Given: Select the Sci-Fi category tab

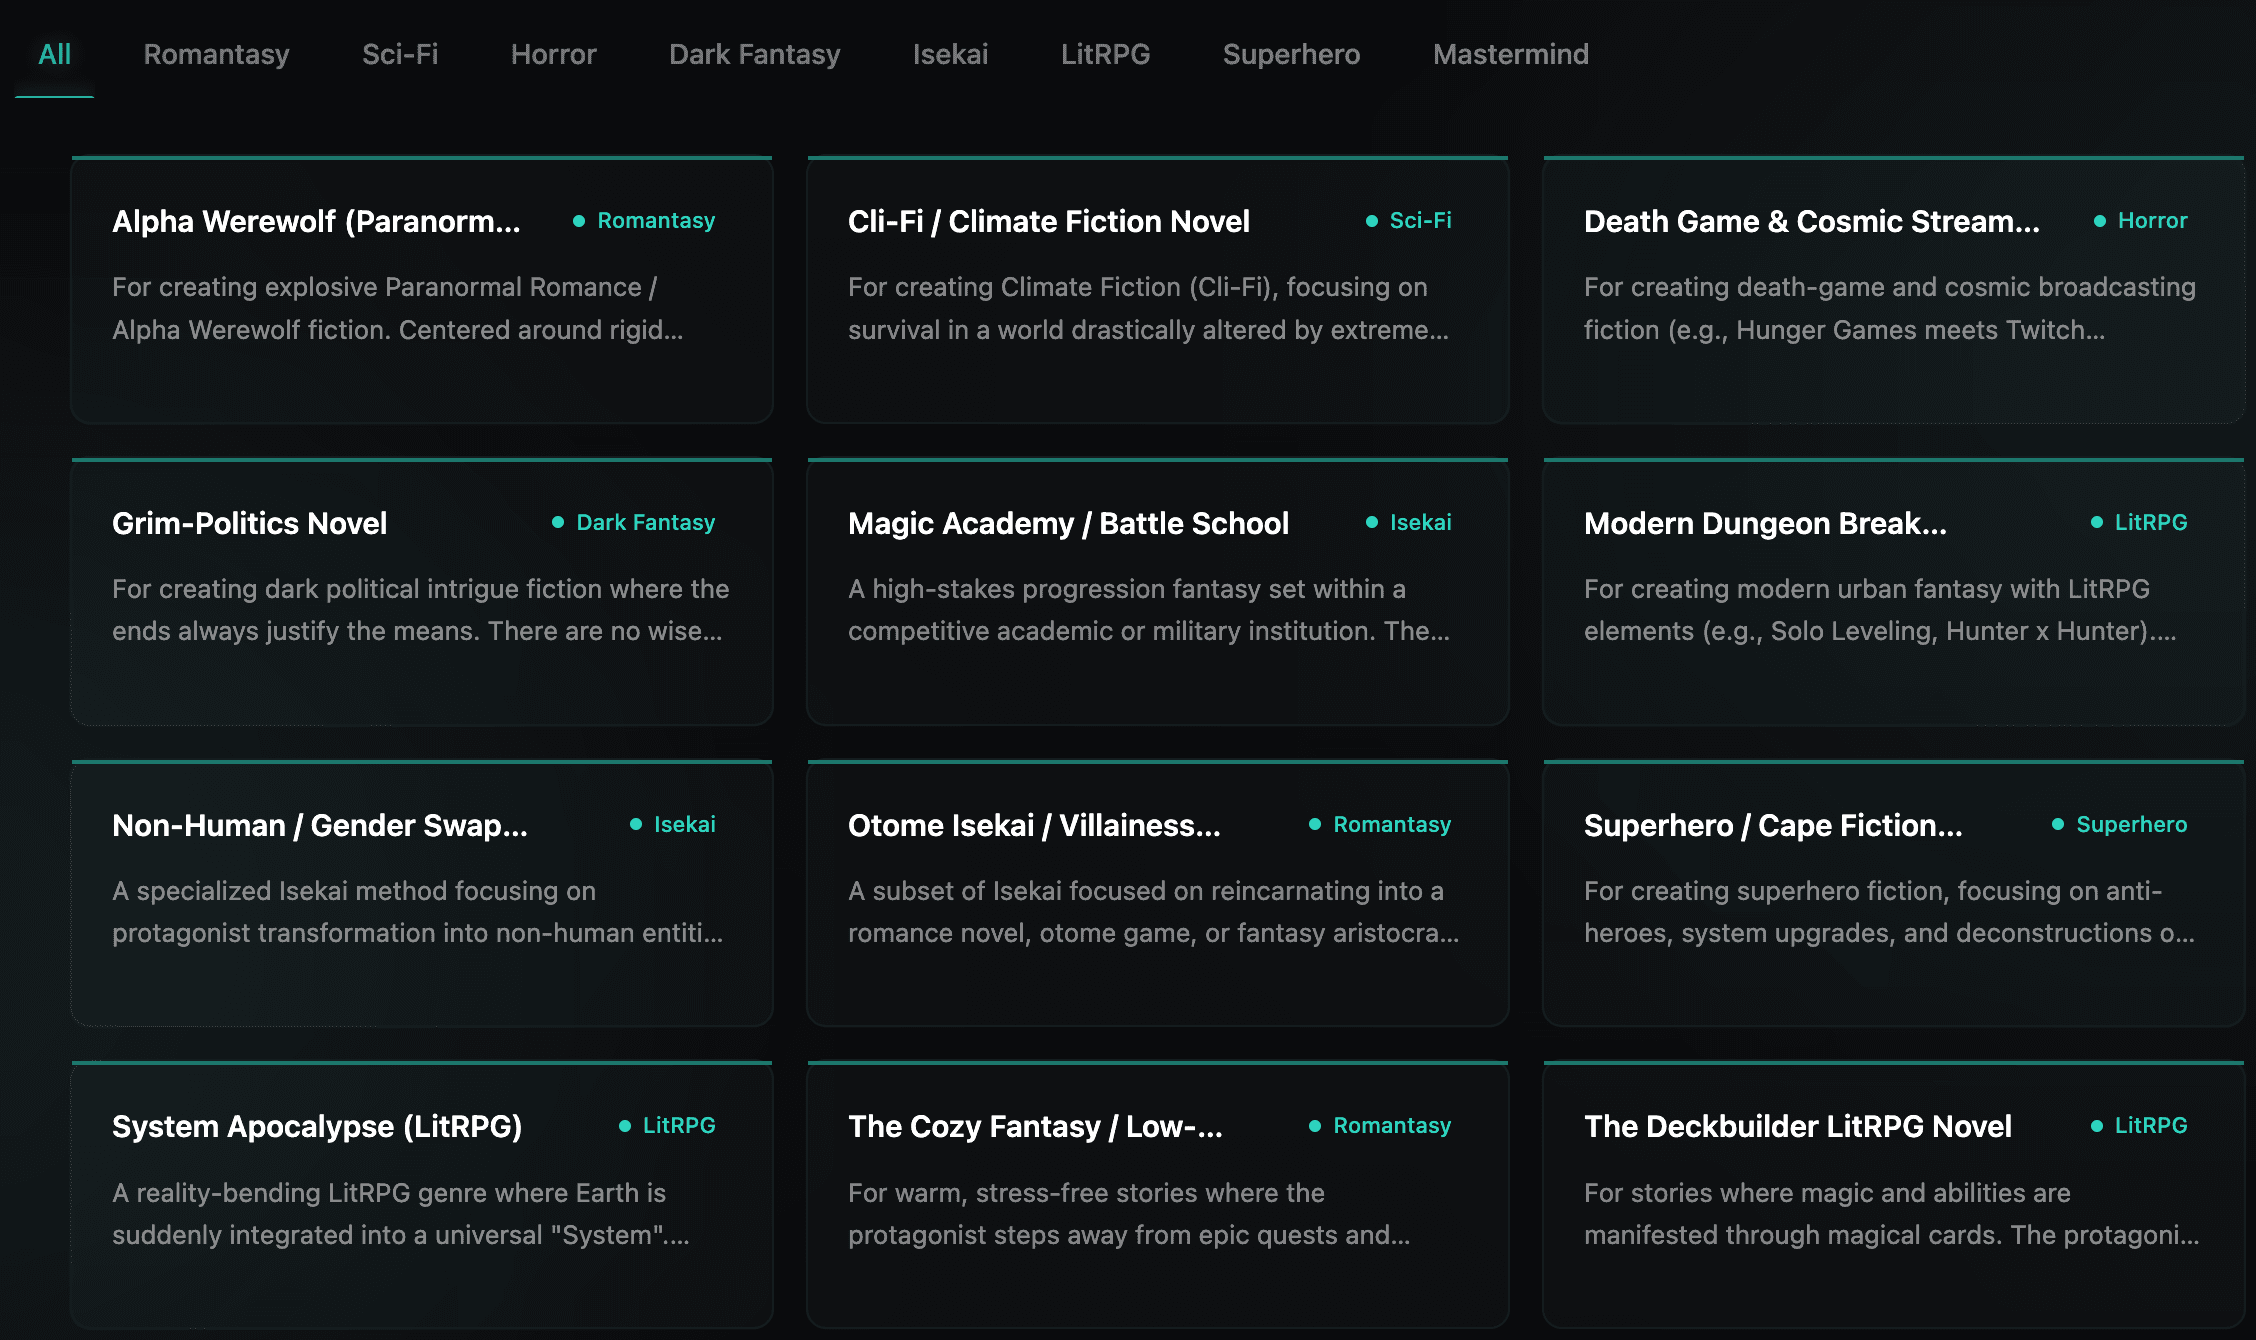Looking at the screenshot, I should click(x=400, y=54).
